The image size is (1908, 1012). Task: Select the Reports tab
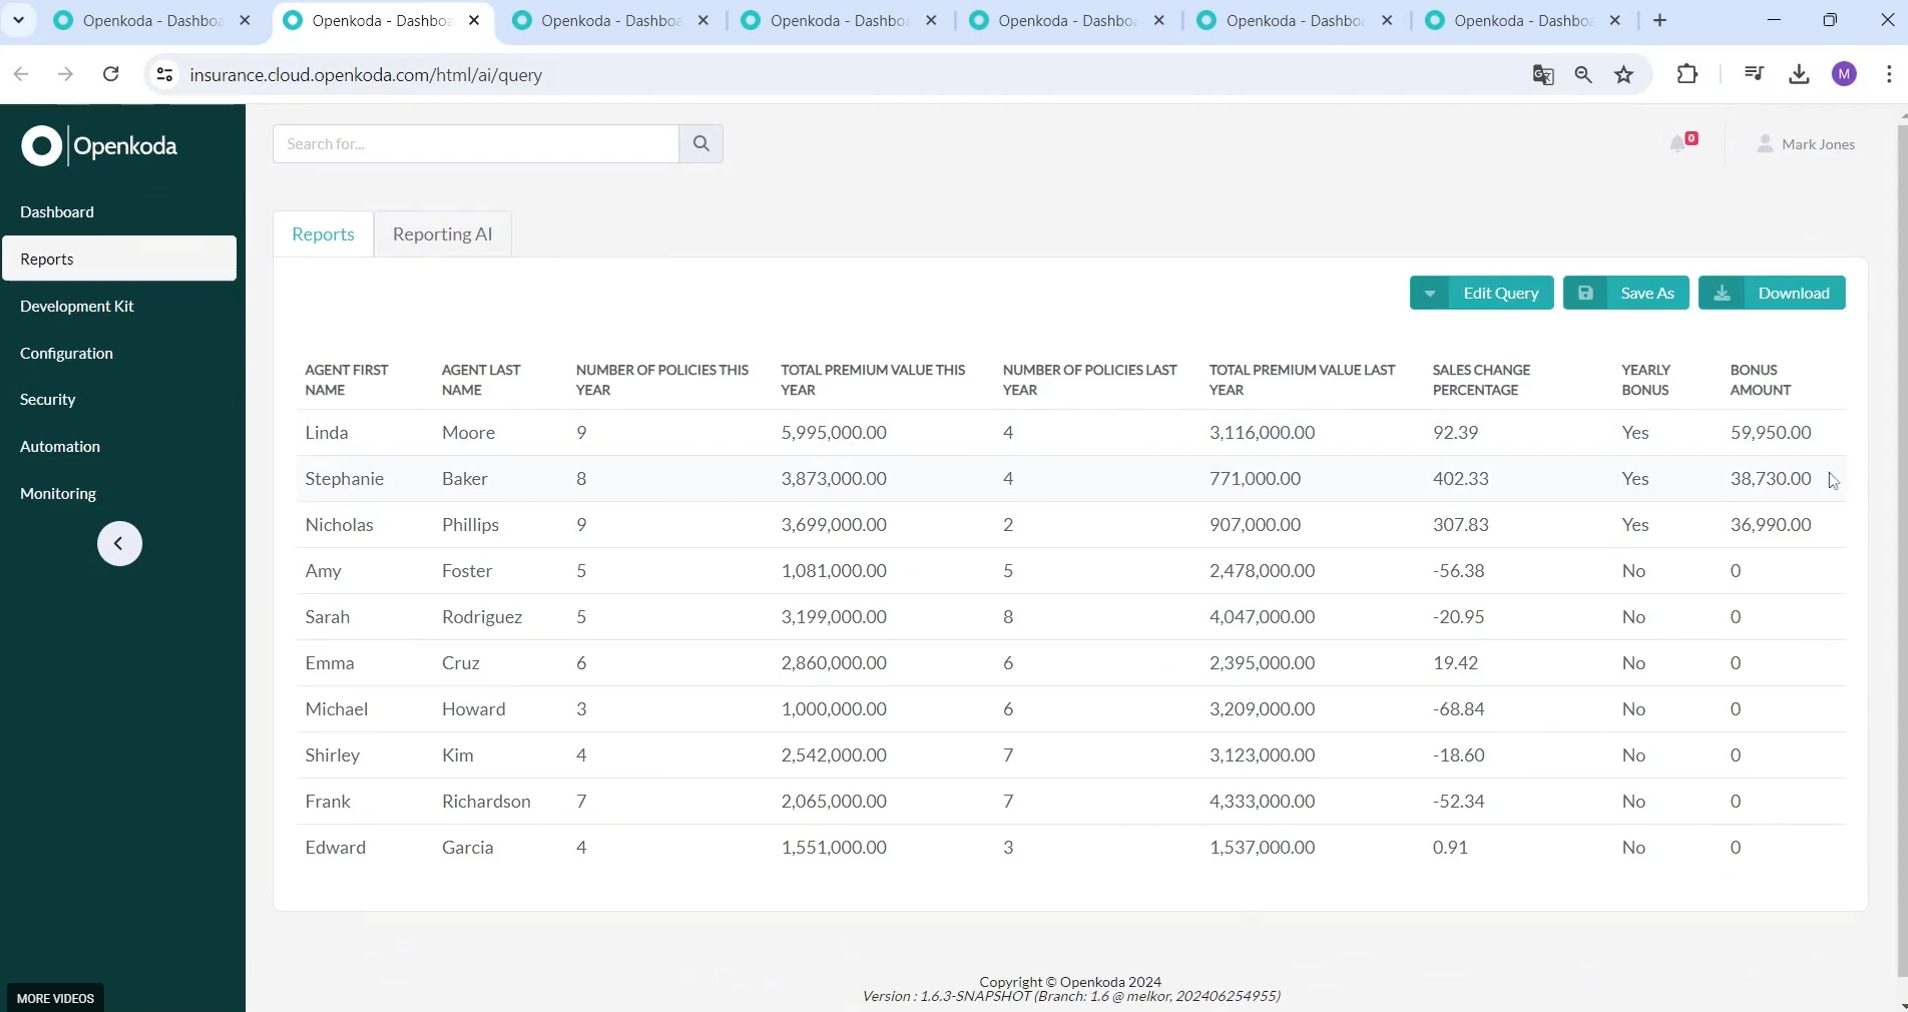[323, 234]
